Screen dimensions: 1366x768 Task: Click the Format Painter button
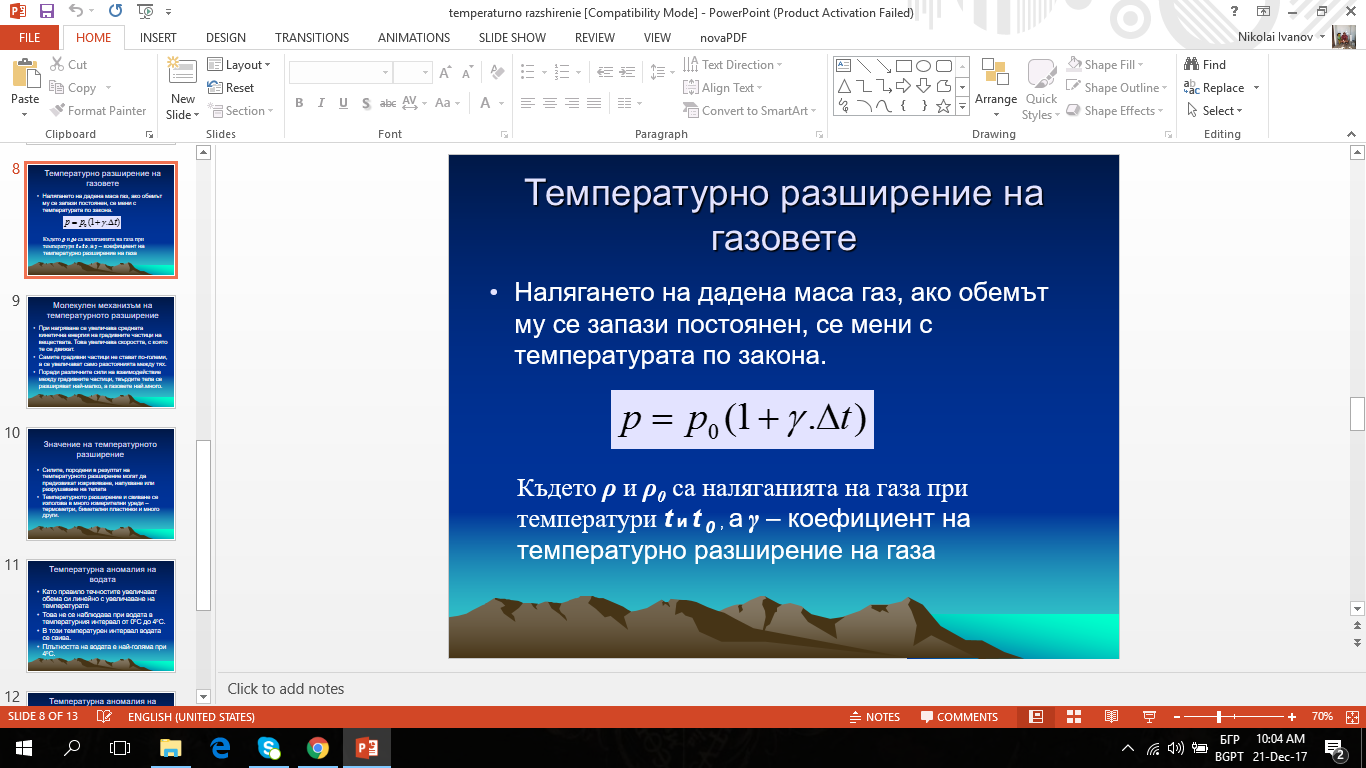point(97,111)
